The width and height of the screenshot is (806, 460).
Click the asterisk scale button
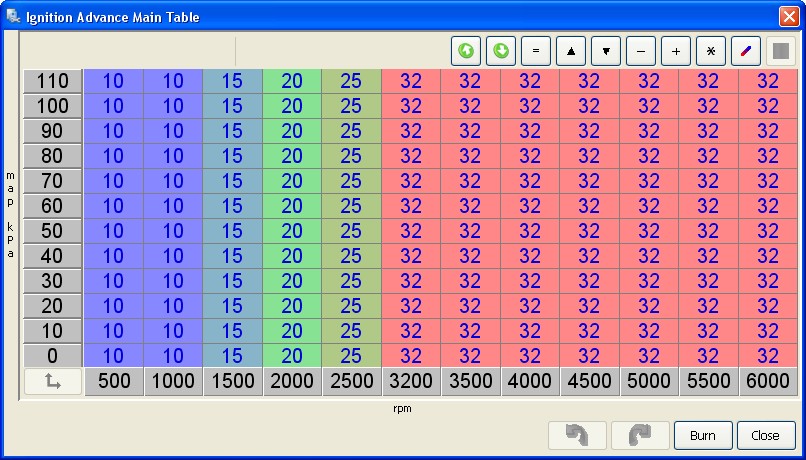[711, 51]
